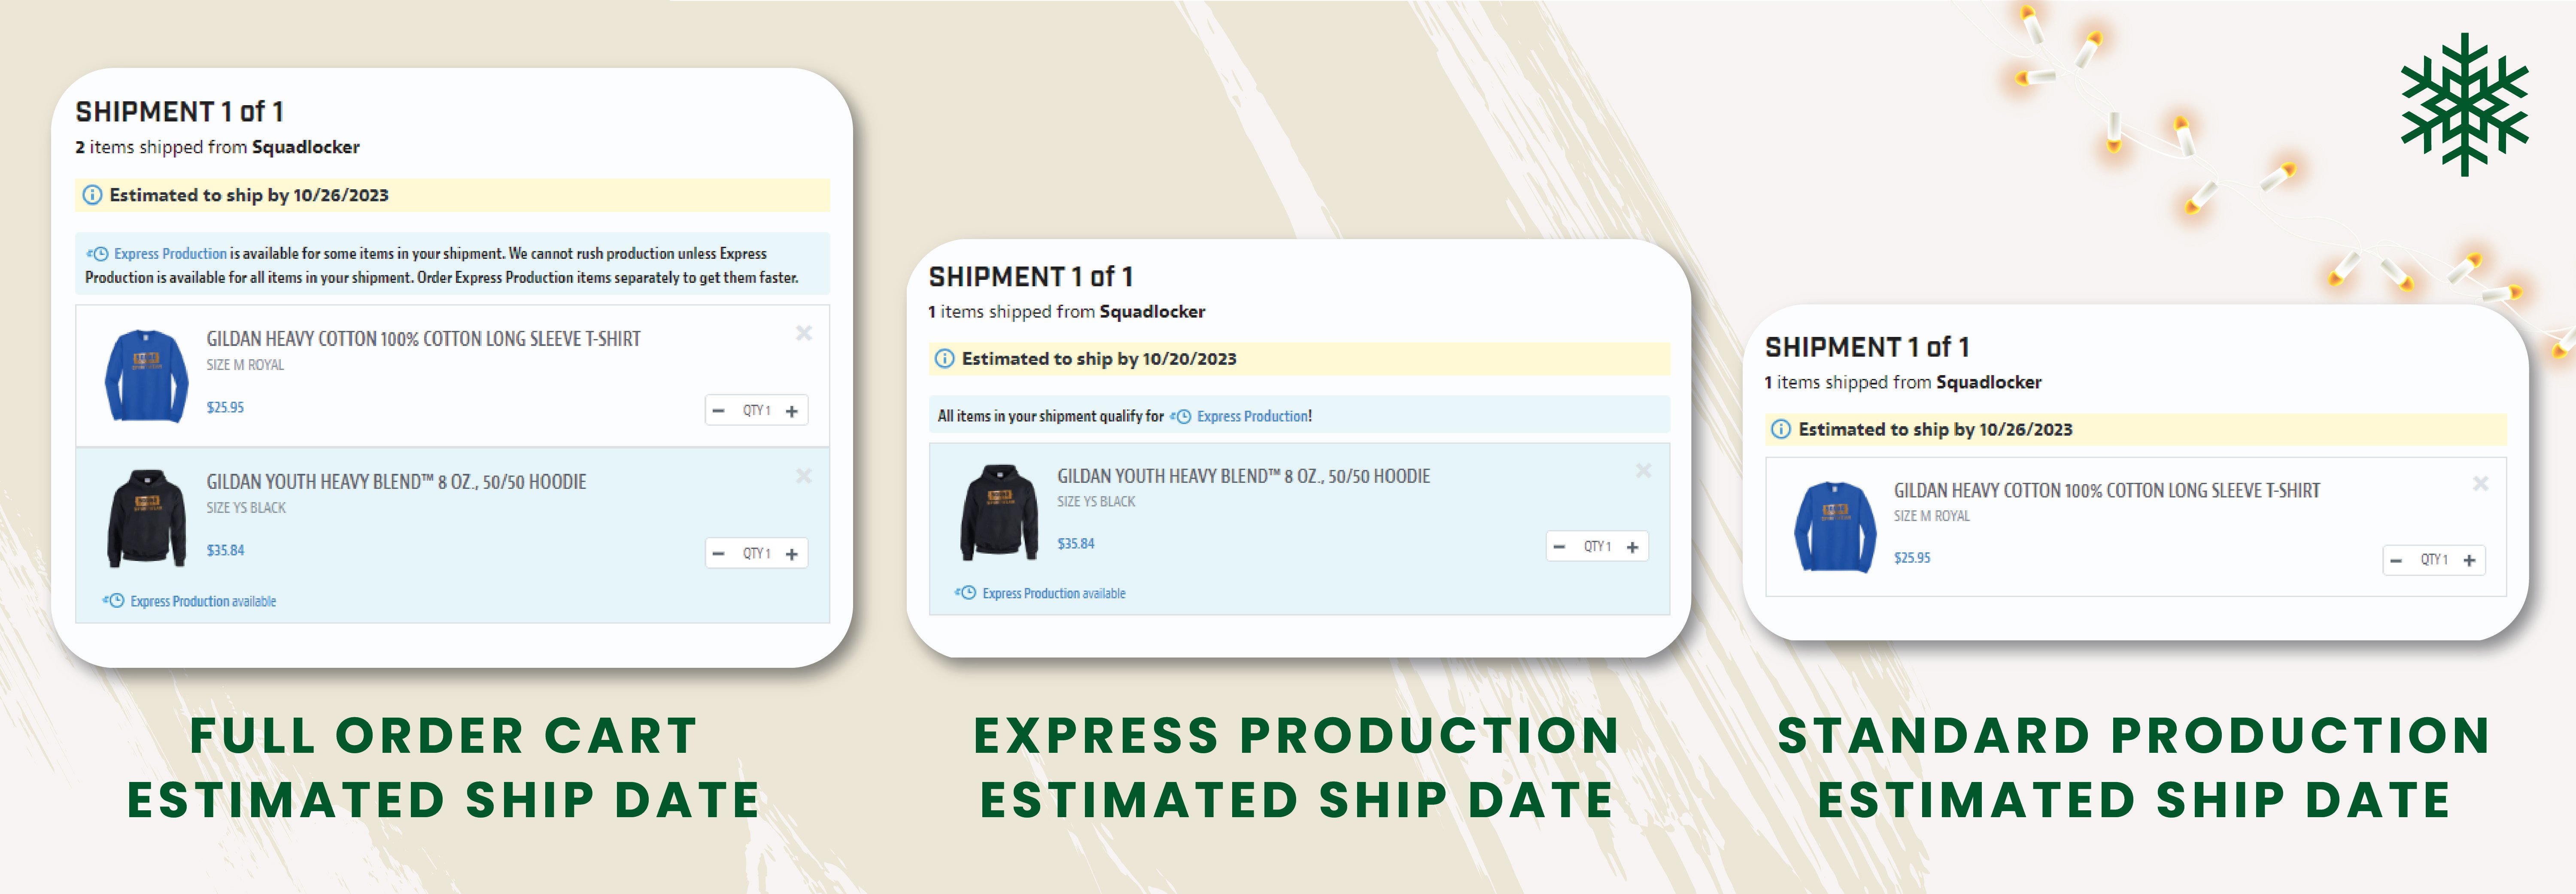Decrease hoodie quantity in express production cart
The height and width of the screenshot is (894, 2576).
click(x=1559, y=547)
